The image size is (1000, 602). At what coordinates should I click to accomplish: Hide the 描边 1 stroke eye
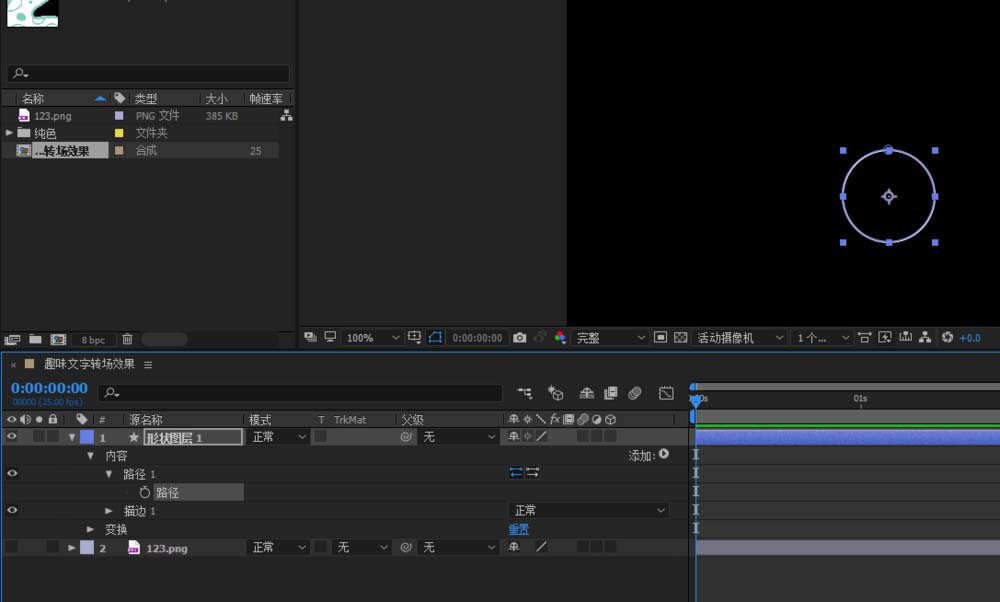point(12,510)
